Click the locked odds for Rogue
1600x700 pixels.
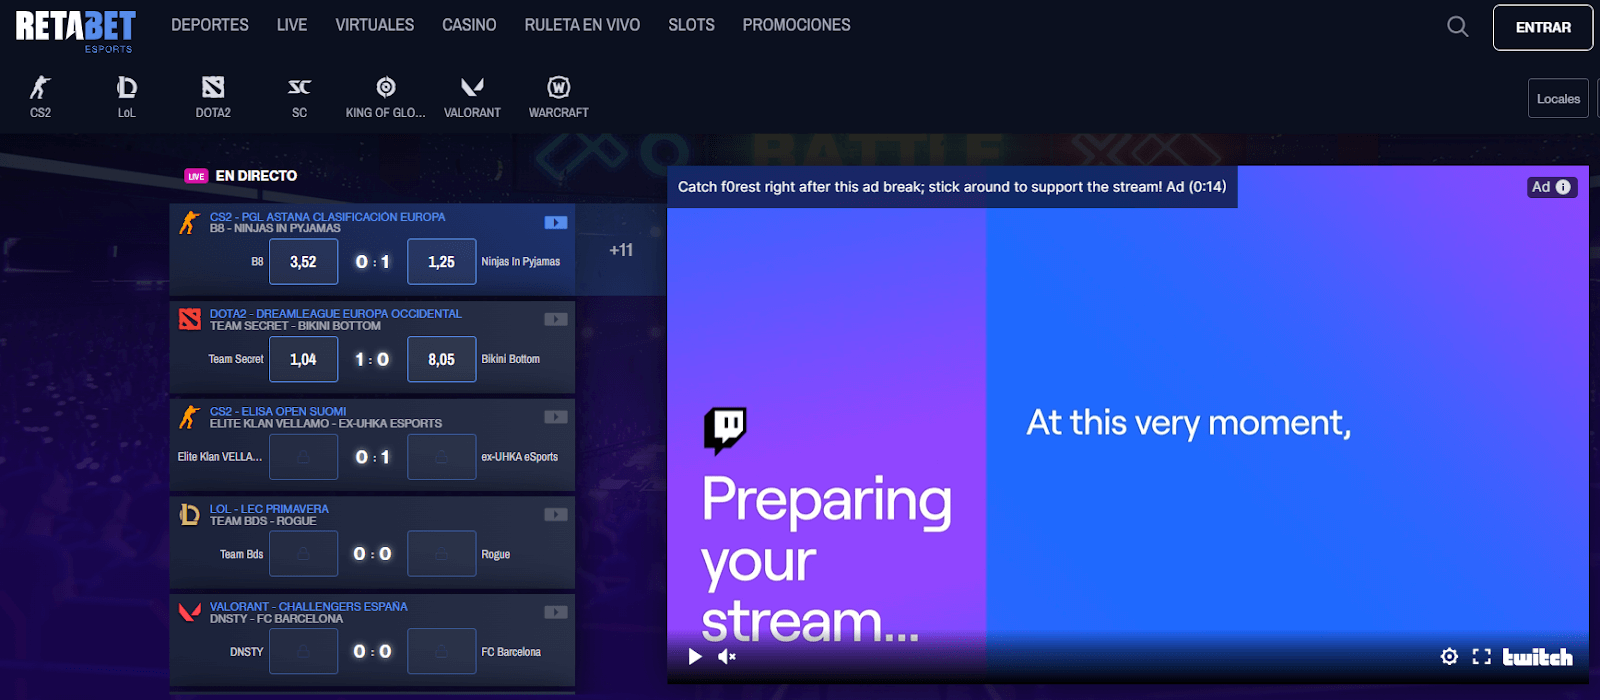(x=441, y=554)
